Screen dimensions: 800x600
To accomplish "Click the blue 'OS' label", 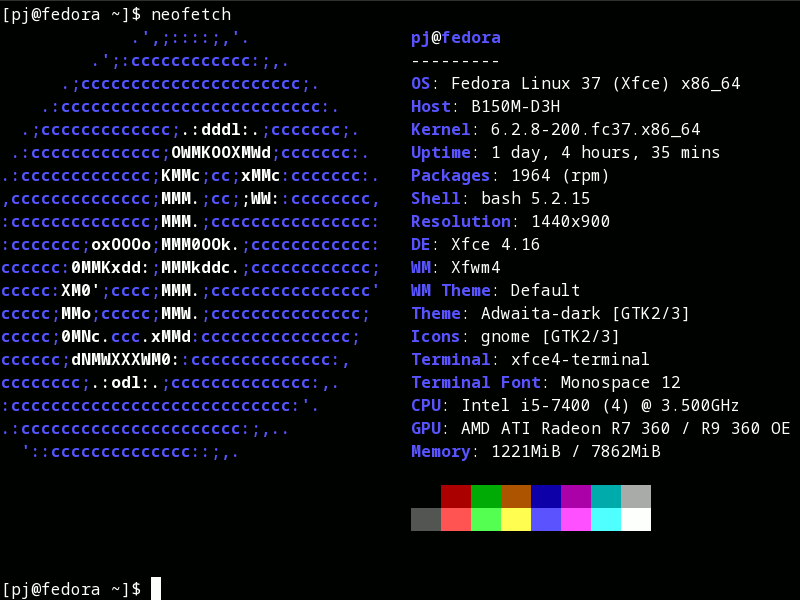I will click(x=421, y=83).
